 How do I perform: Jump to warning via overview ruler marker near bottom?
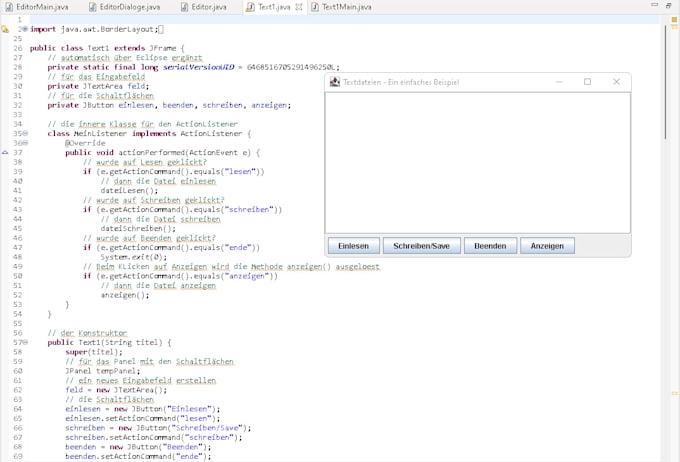pos(674,393)
